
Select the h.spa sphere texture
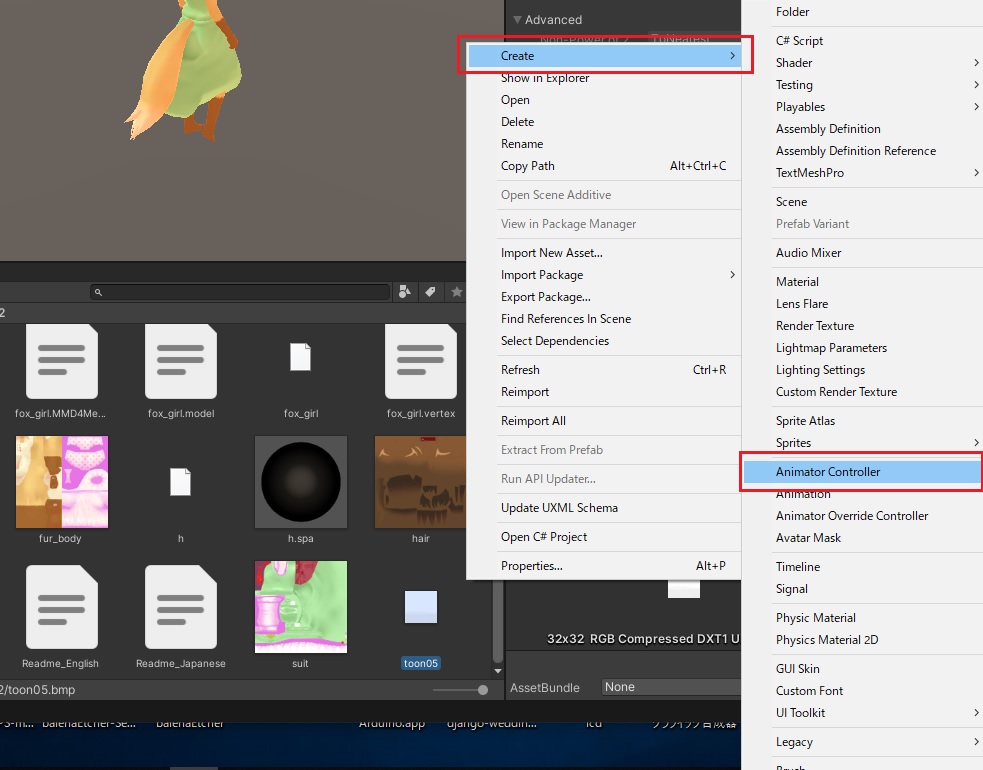pyautogui.click(x=300, y=482)
